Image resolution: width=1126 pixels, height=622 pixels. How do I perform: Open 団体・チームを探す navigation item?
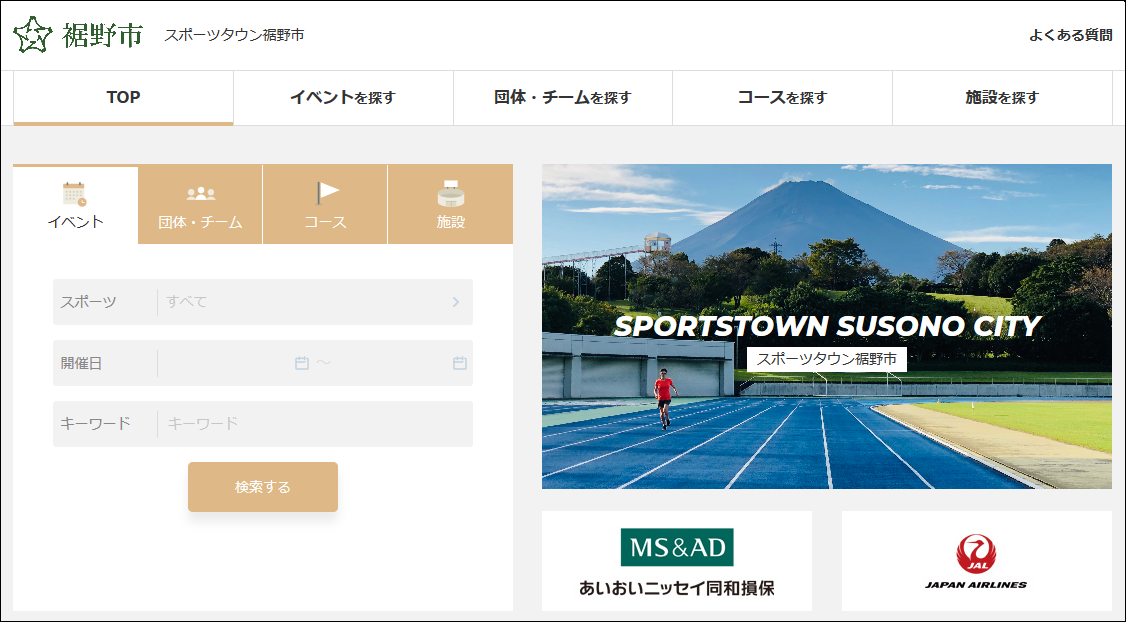click(x=563, y=98)
